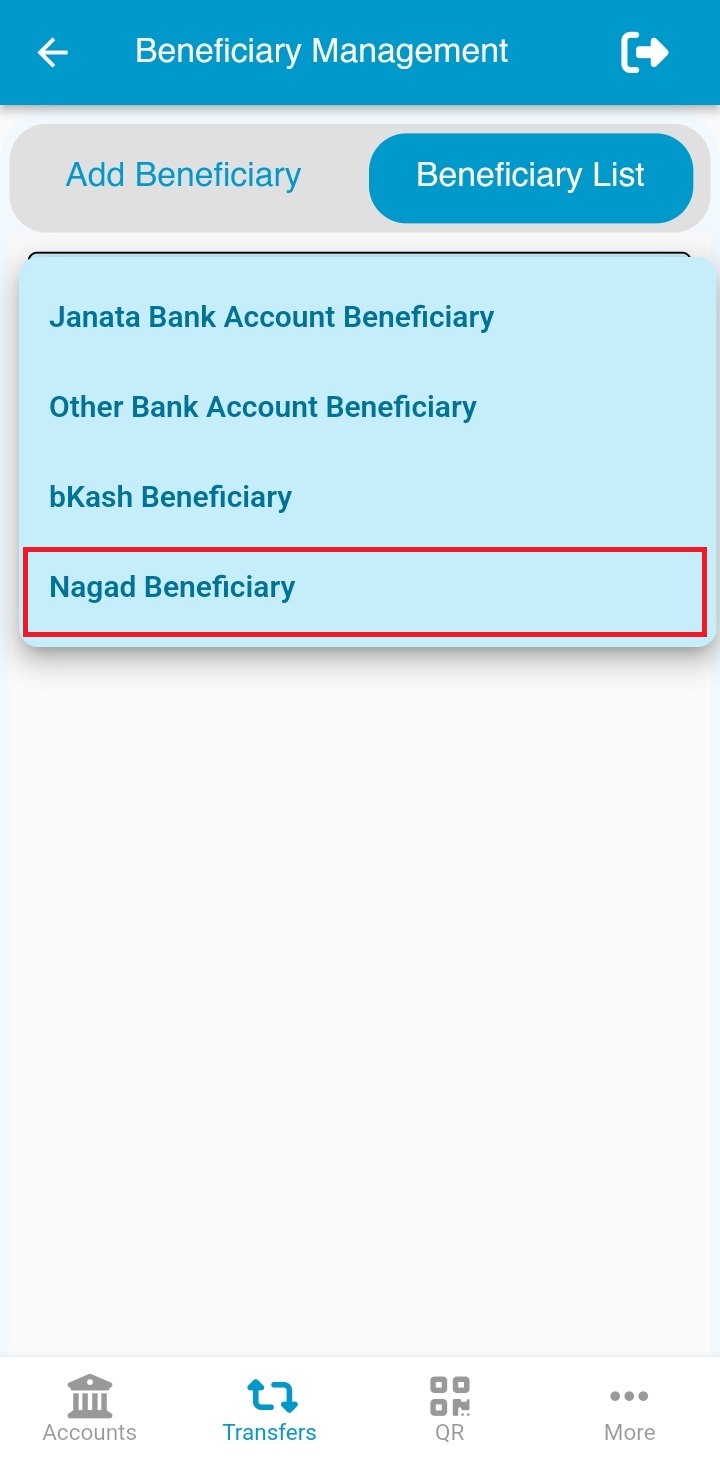Tap the Accounts bank building icon
Screen dimensions: 720x1462
coord(90,1395)
